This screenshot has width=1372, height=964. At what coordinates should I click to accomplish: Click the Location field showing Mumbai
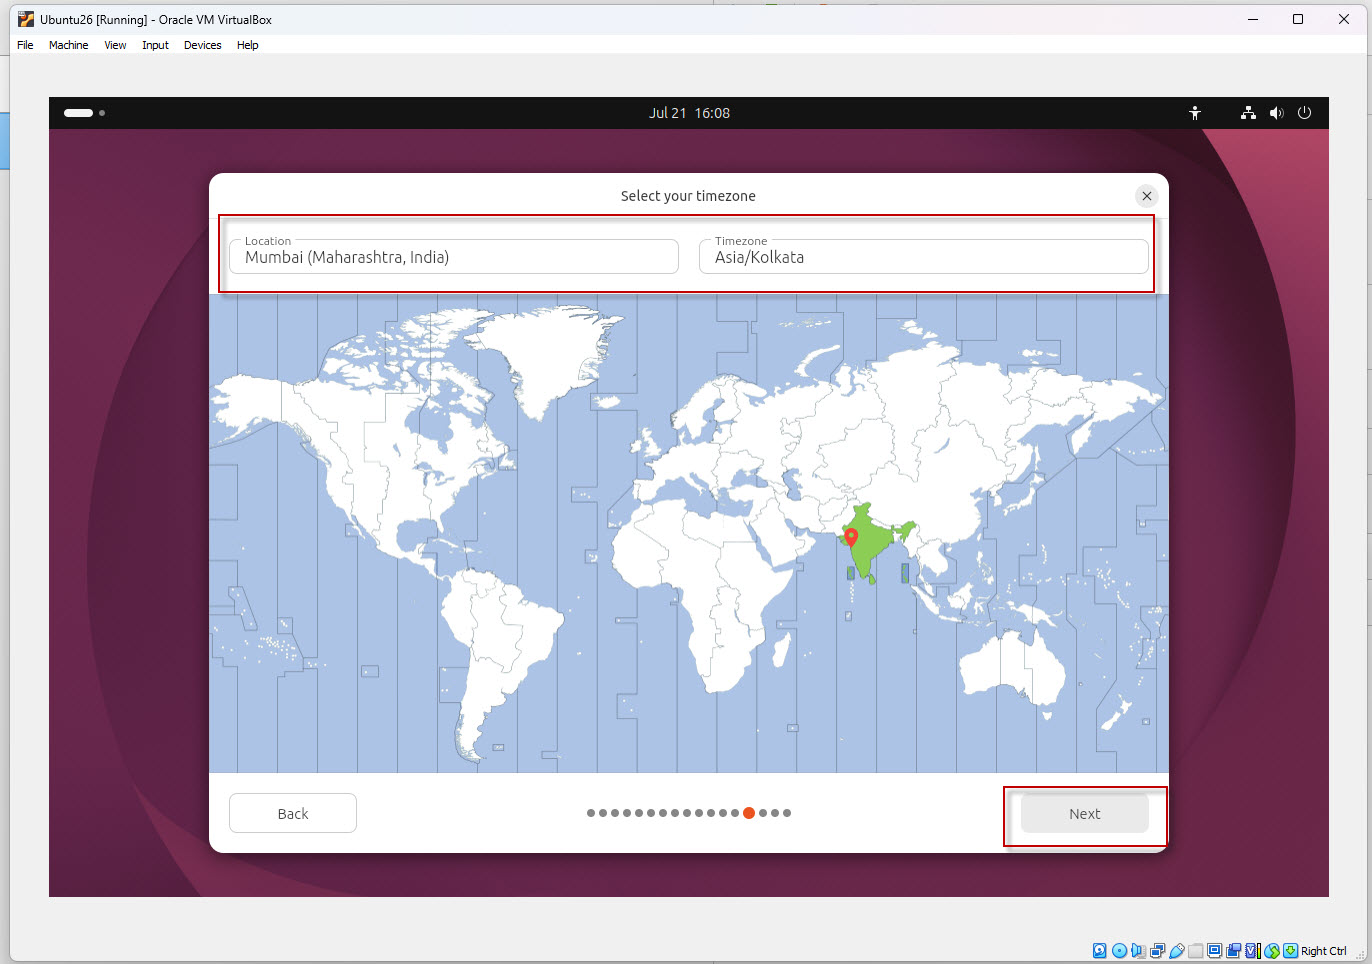454,256
